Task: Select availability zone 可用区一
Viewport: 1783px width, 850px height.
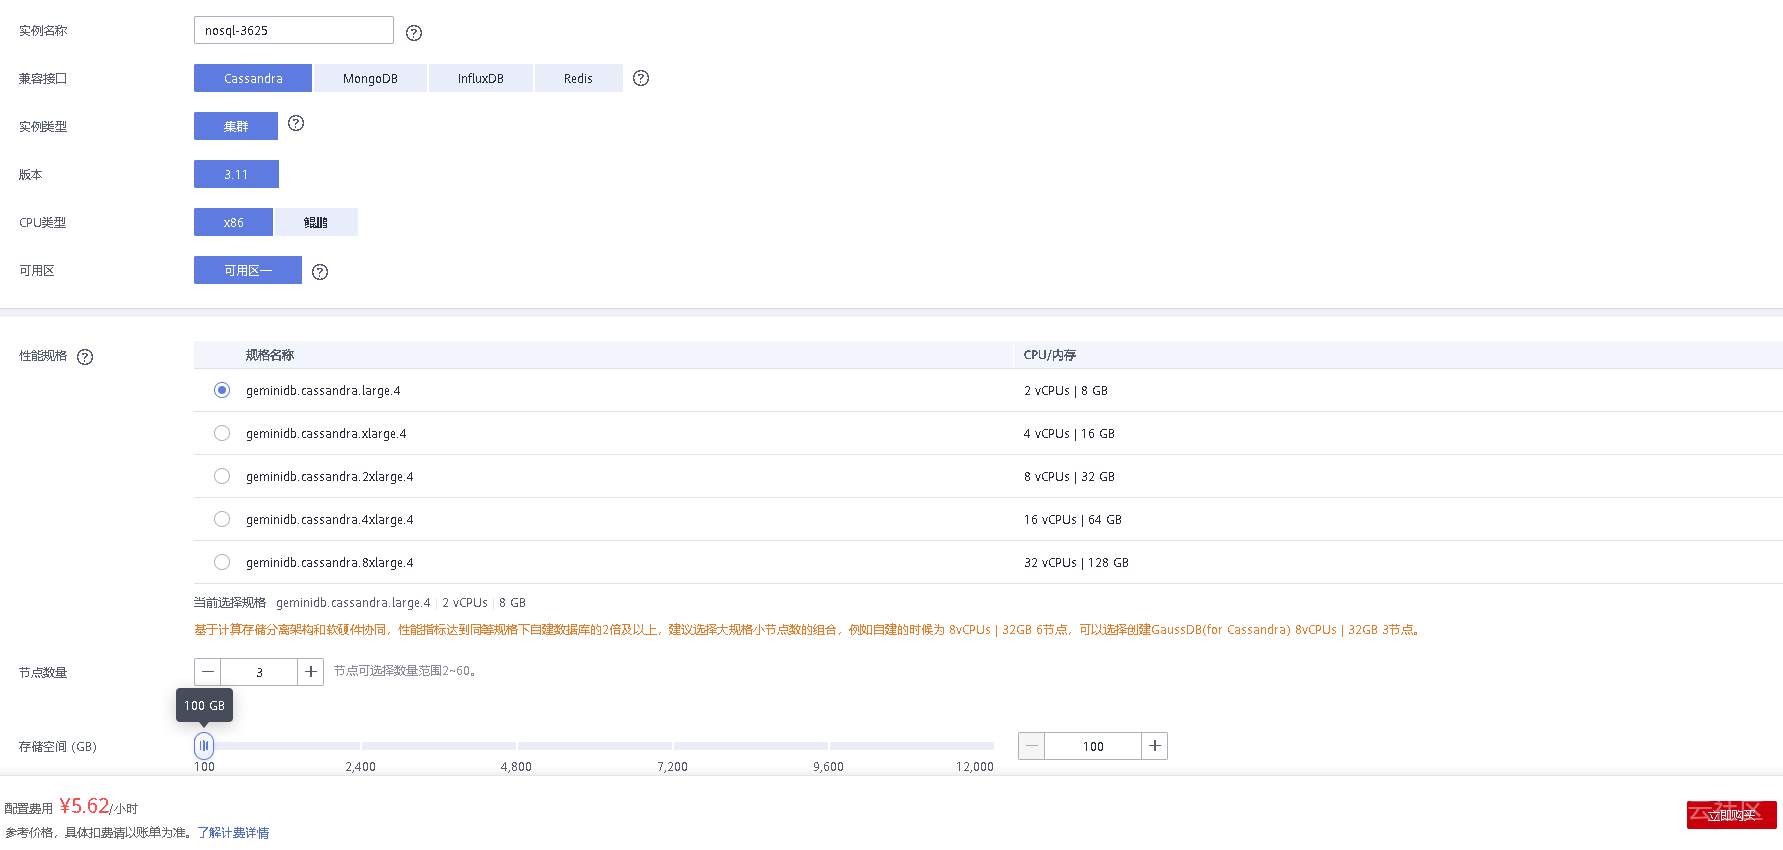Action: click(248, 270)
